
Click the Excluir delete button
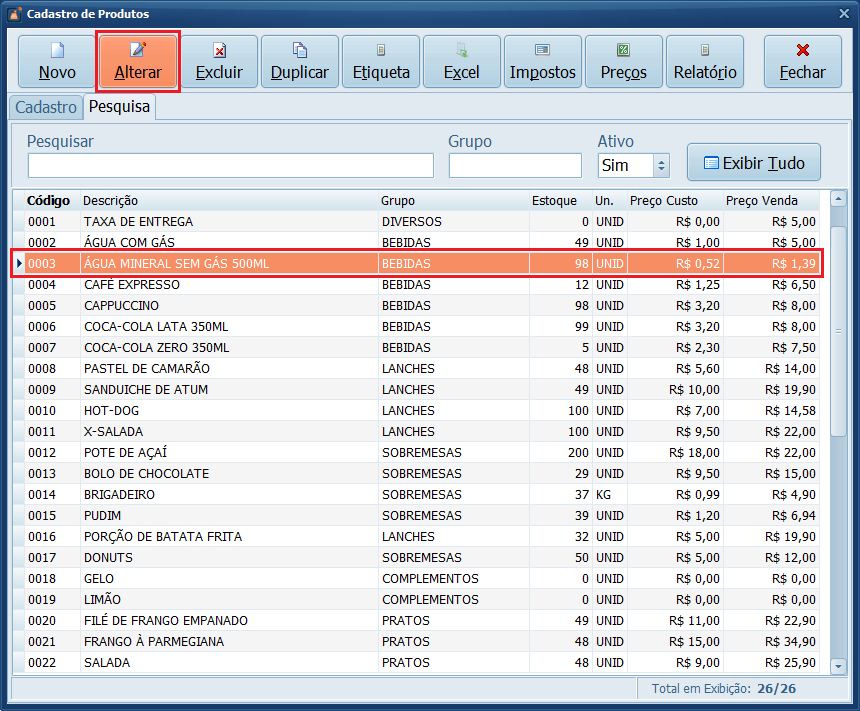219,62
